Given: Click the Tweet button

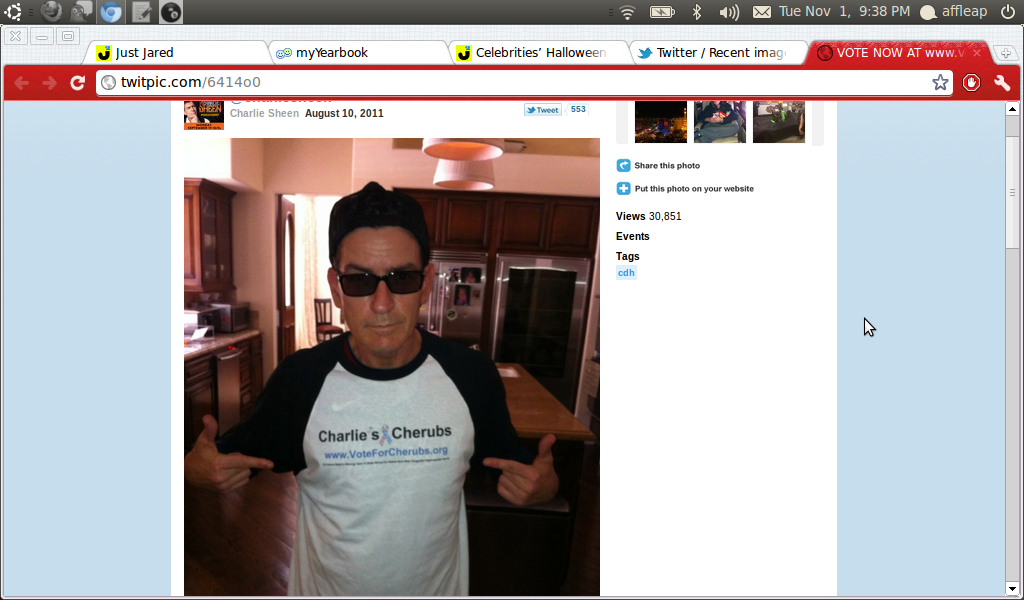Looking at the screenshot, I should 543,110.
